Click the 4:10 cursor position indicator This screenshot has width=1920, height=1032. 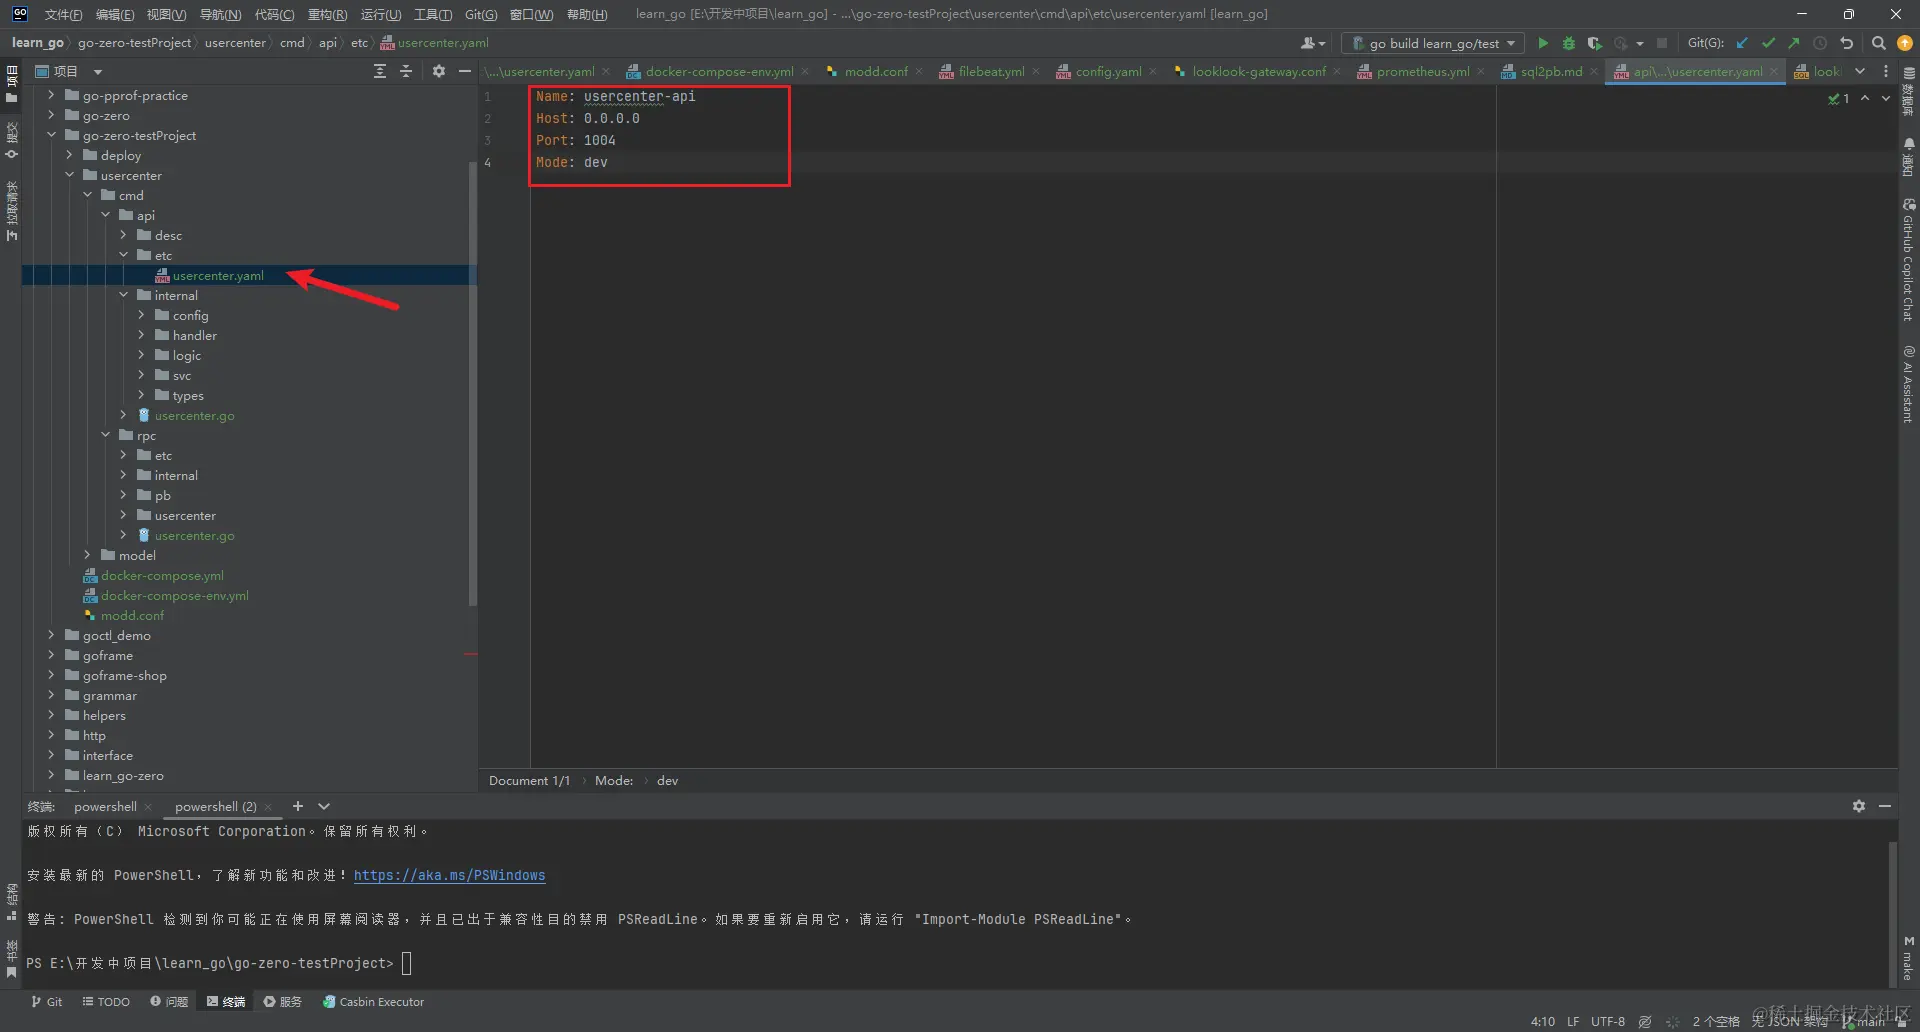pos(1543,1021)
